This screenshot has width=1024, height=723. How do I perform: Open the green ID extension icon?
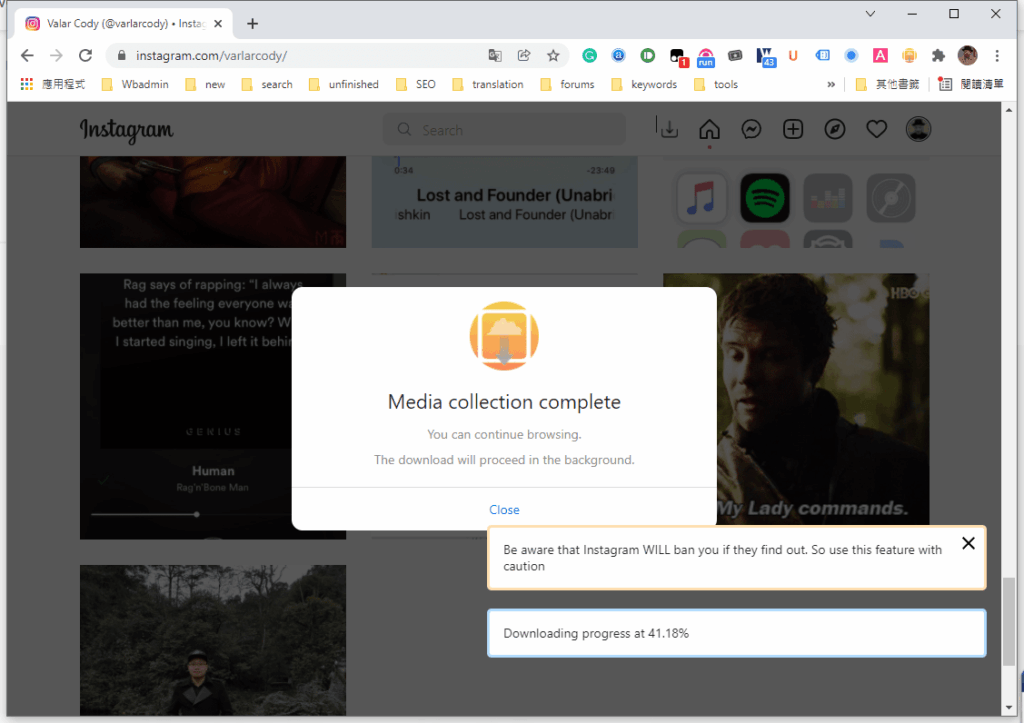click(648, 56)
